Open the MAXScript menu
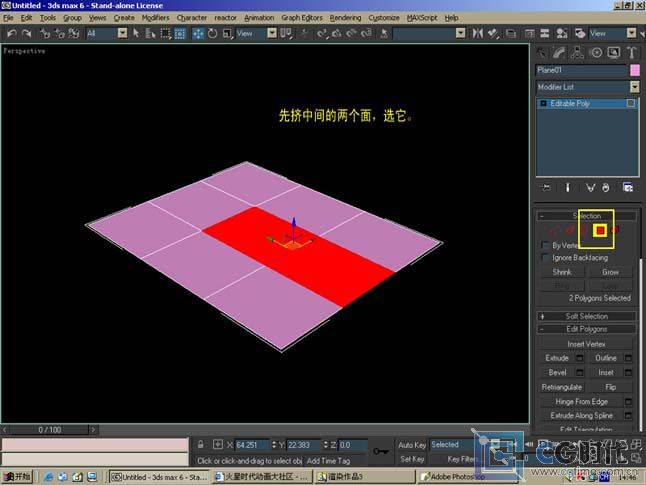Viewport: 646px width, 485px height. pyautogui.click(x=422, y=18)
